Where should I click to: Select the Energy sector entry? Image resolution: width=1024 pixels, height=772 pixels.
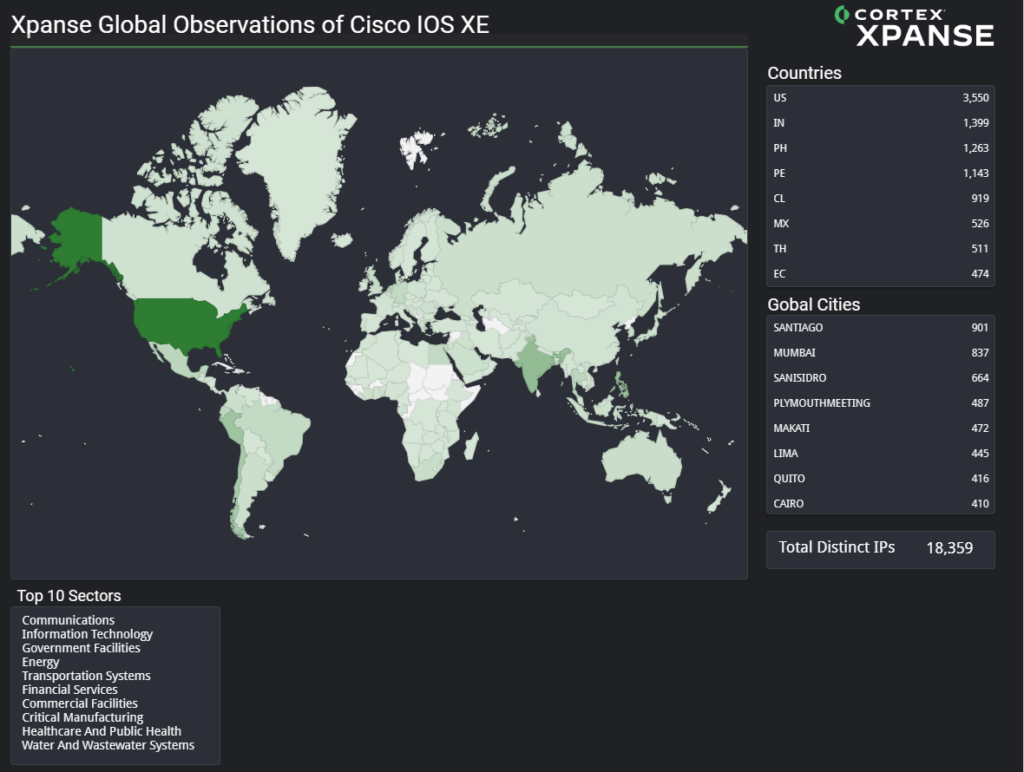coord(41,662)
